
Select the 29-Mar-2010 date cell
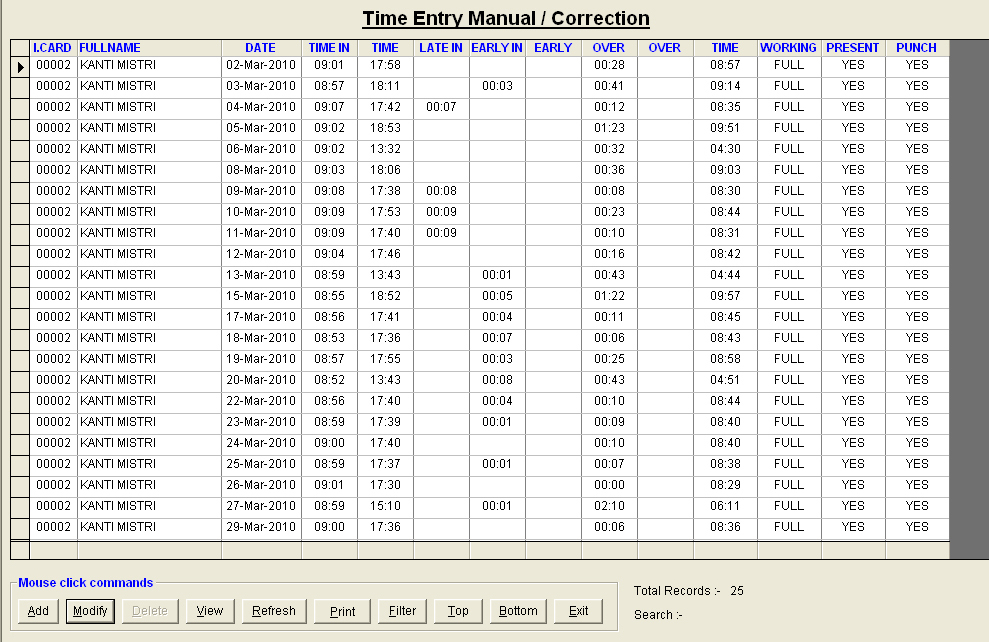(x=261, y=527)
